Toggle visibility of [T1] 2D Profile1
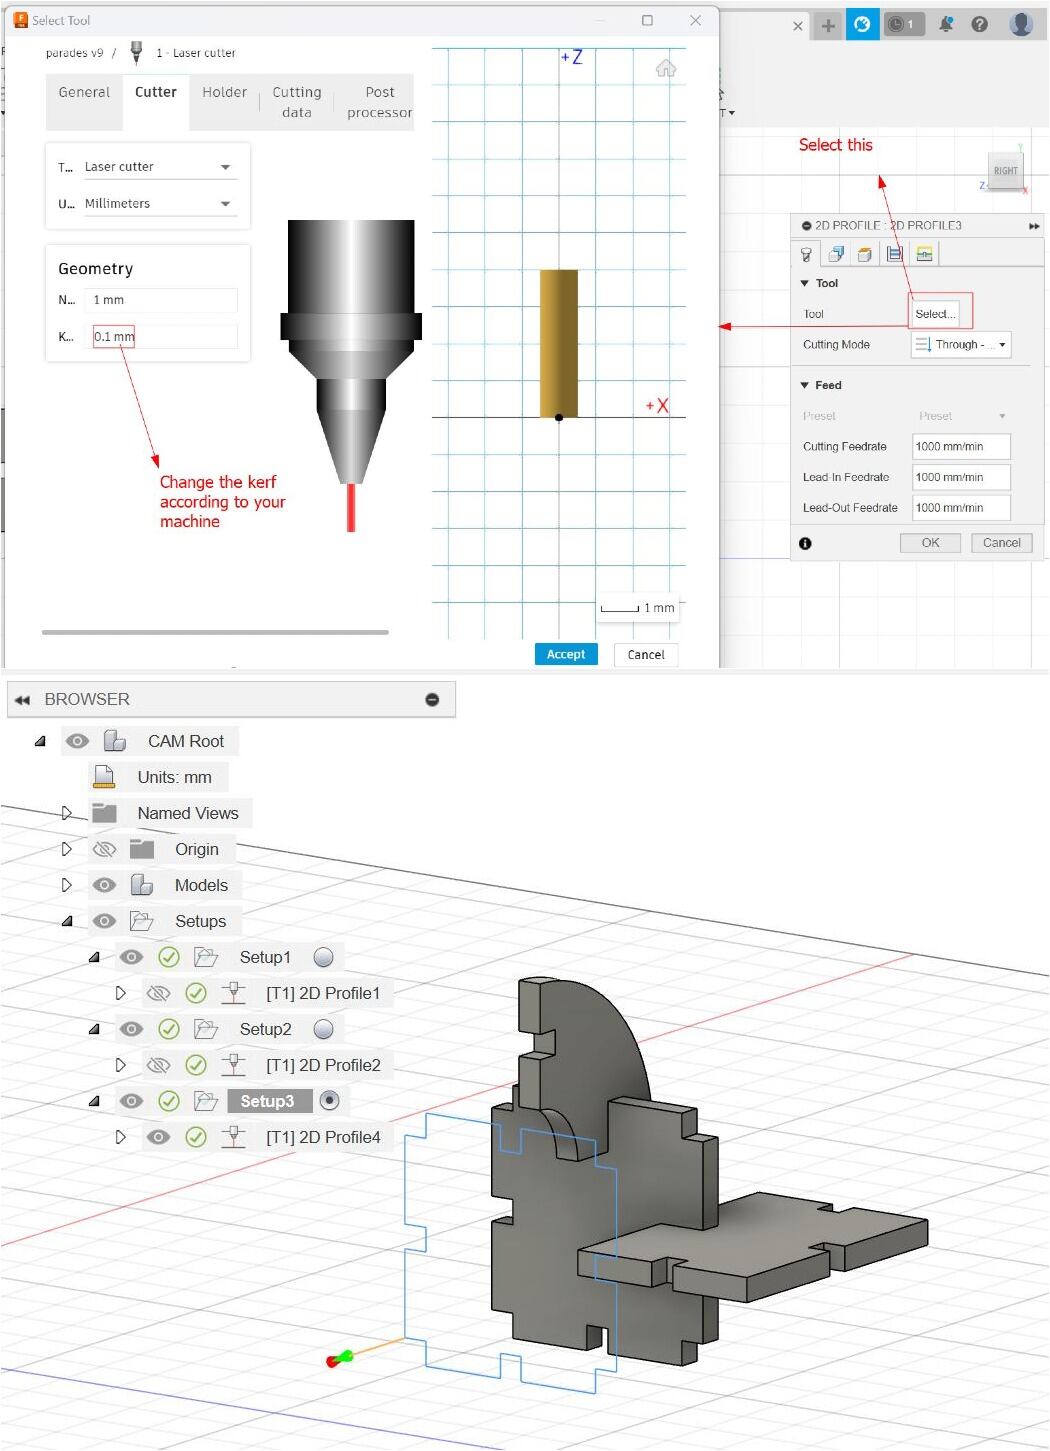The height and width of the screenshot is (1451, 1050). point(159,993)
